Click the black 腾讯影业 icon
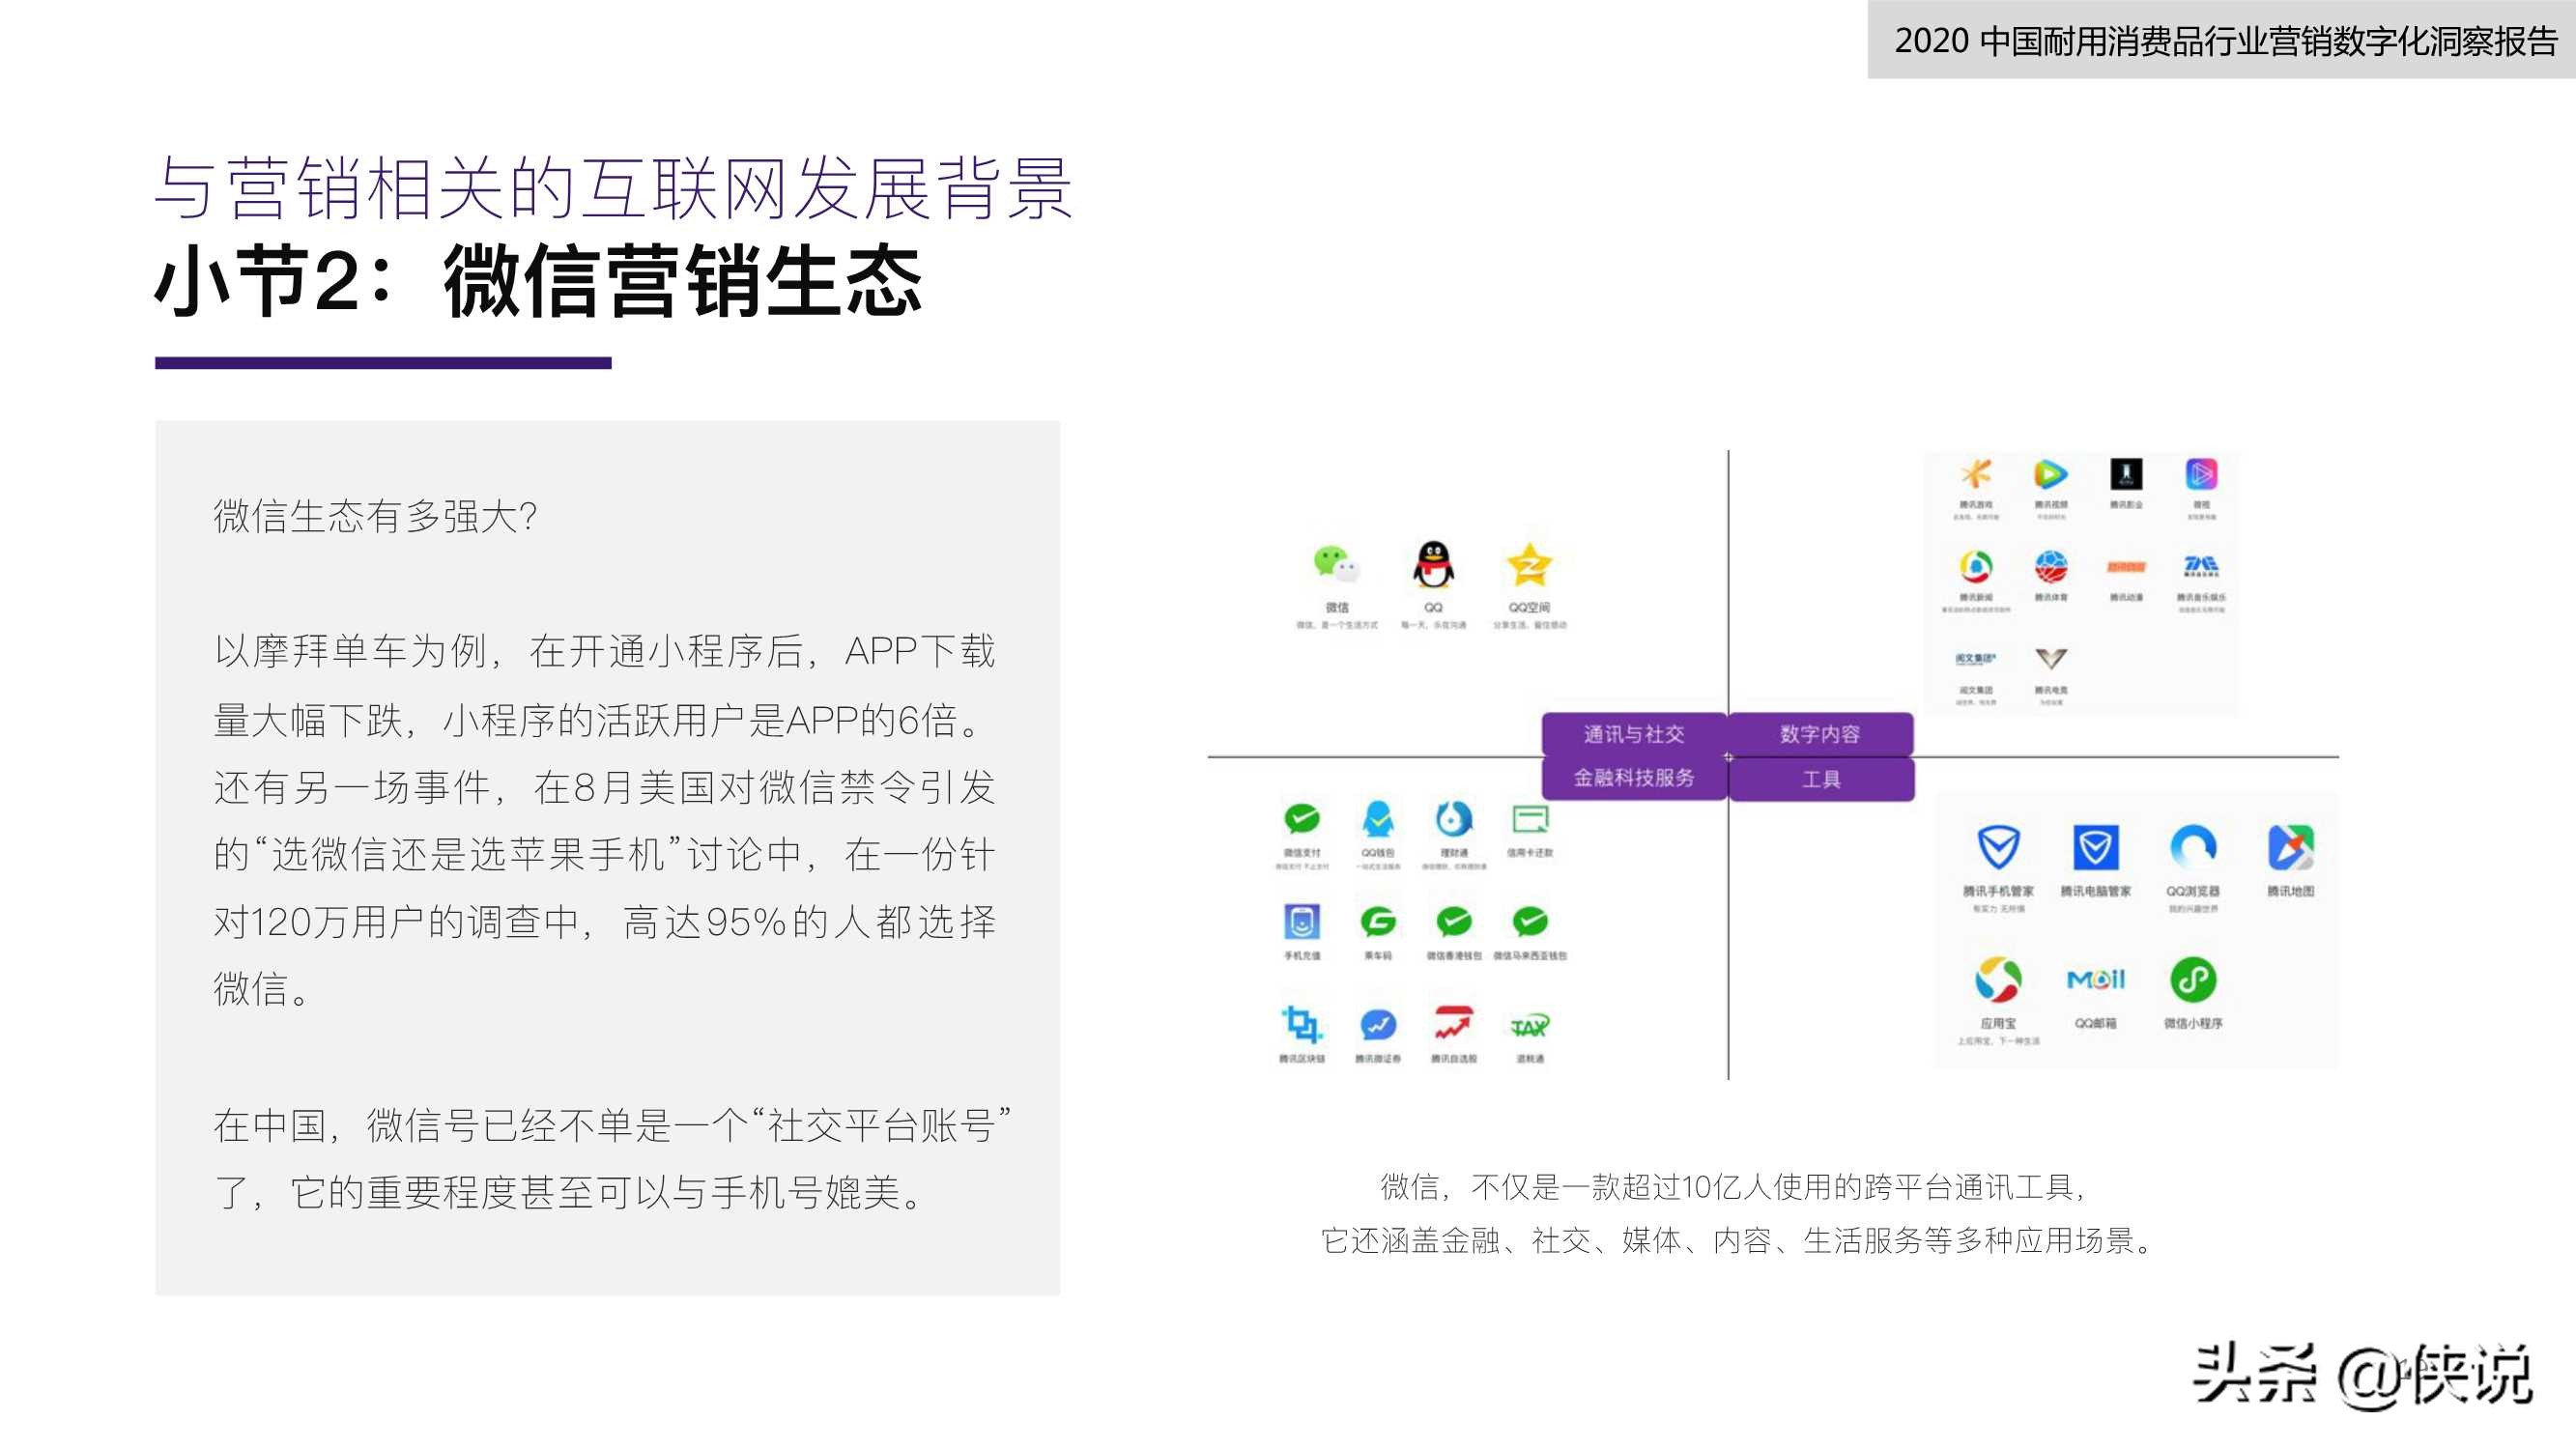 point(2126,473)
